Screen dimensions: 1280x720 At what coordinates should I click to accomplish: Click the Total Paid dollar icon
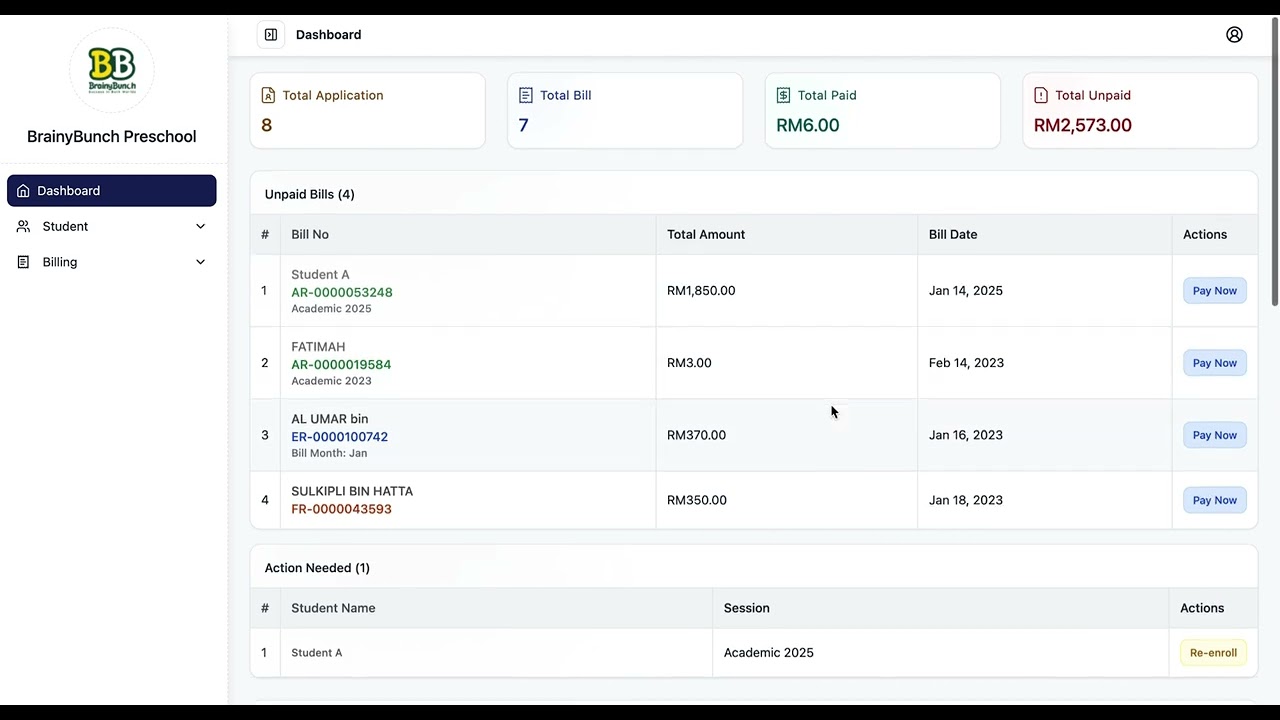coord(783,96)
